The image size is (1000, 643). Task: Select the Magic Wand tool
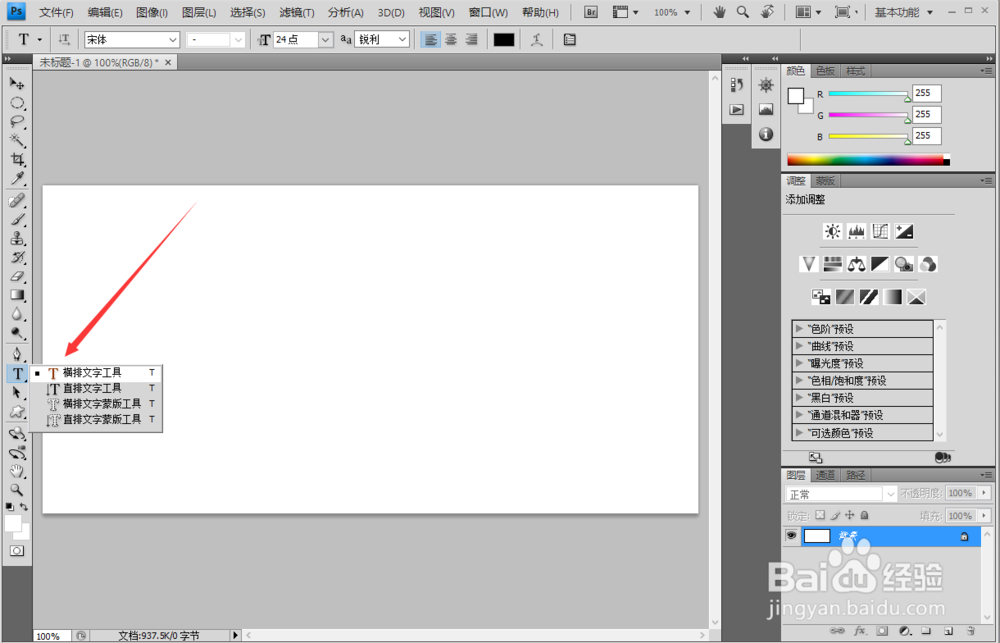click(17, 140)
